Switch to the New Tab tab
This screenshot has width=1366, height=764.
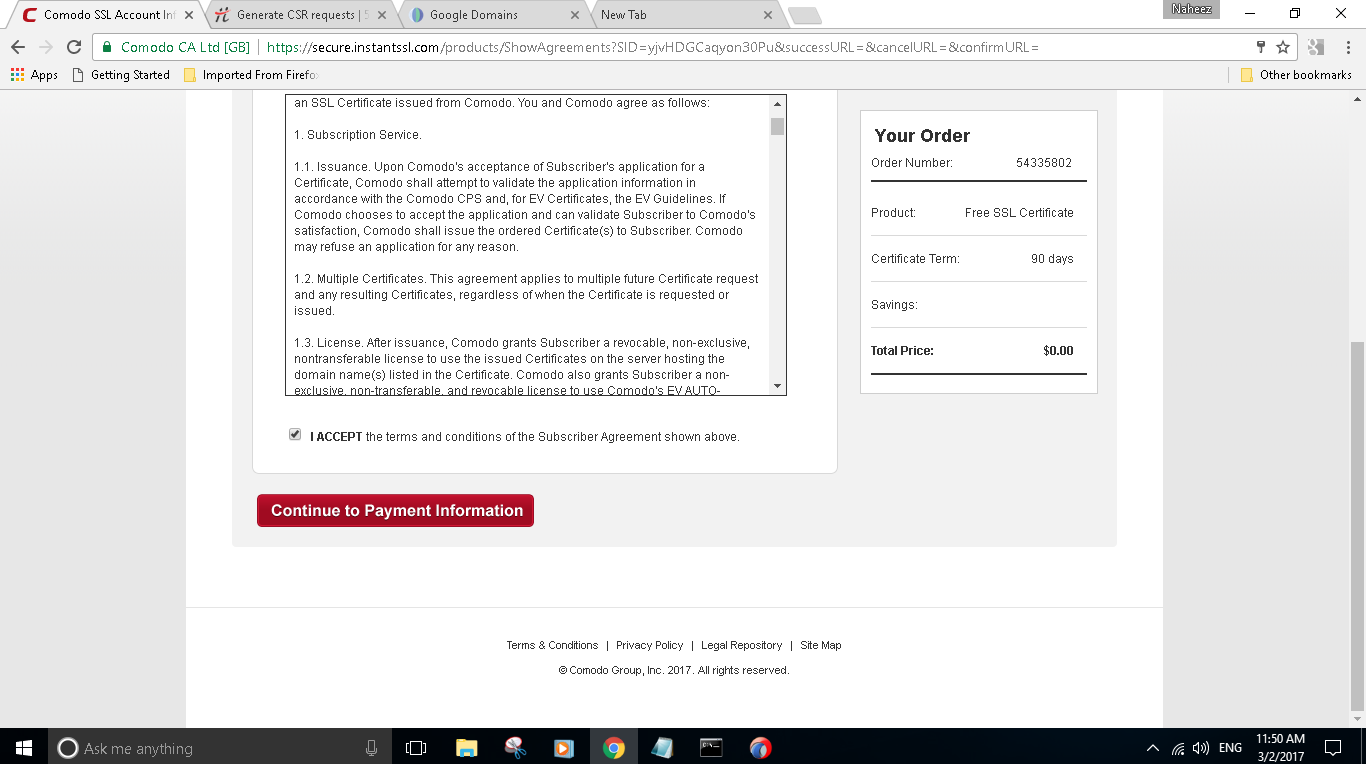coord(682,15)
